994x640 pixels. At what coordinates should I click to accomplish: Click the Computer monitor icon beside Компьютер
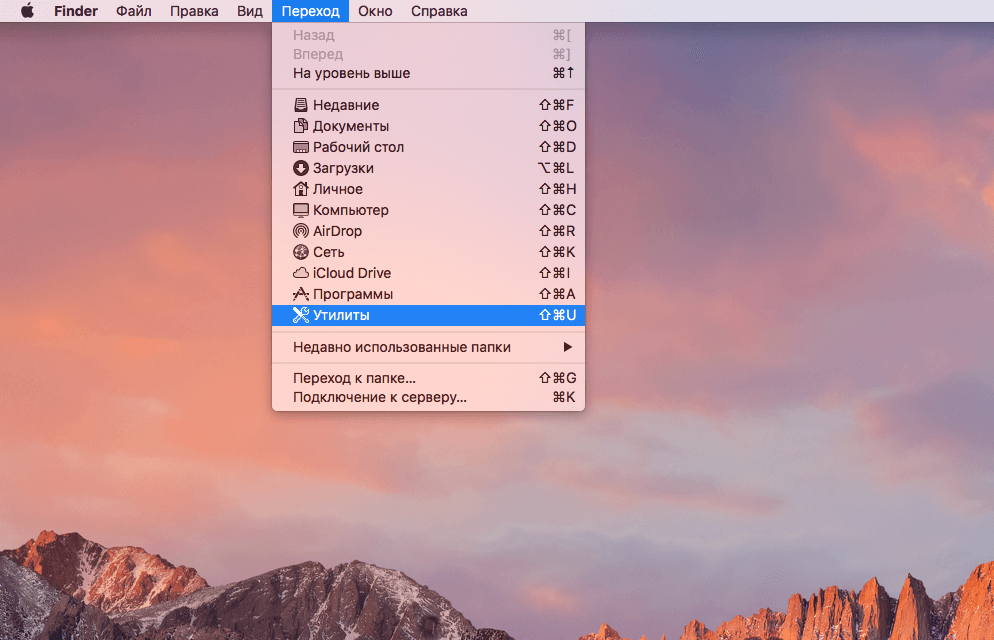coord(300,210)
